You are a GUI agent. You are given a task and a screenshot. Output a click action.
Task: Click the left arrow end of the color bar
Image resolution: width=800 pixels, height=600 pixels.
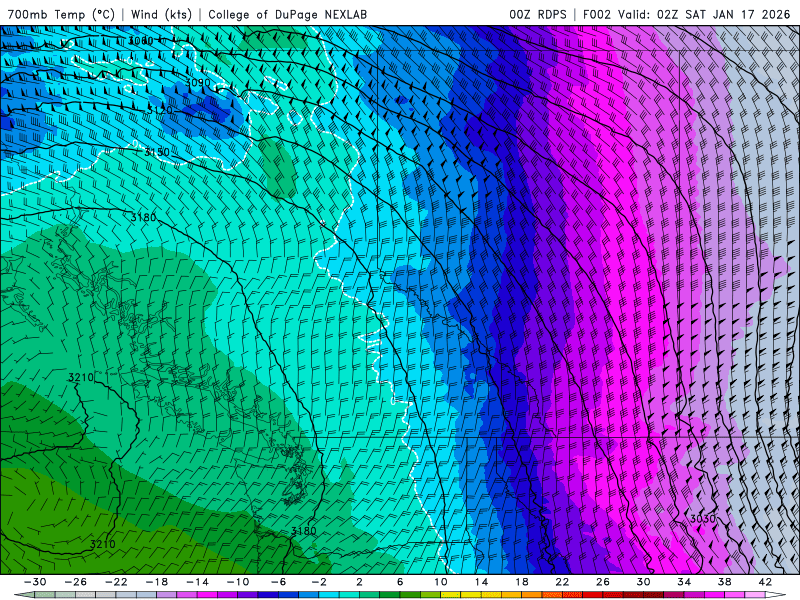(x=24, y=595)
